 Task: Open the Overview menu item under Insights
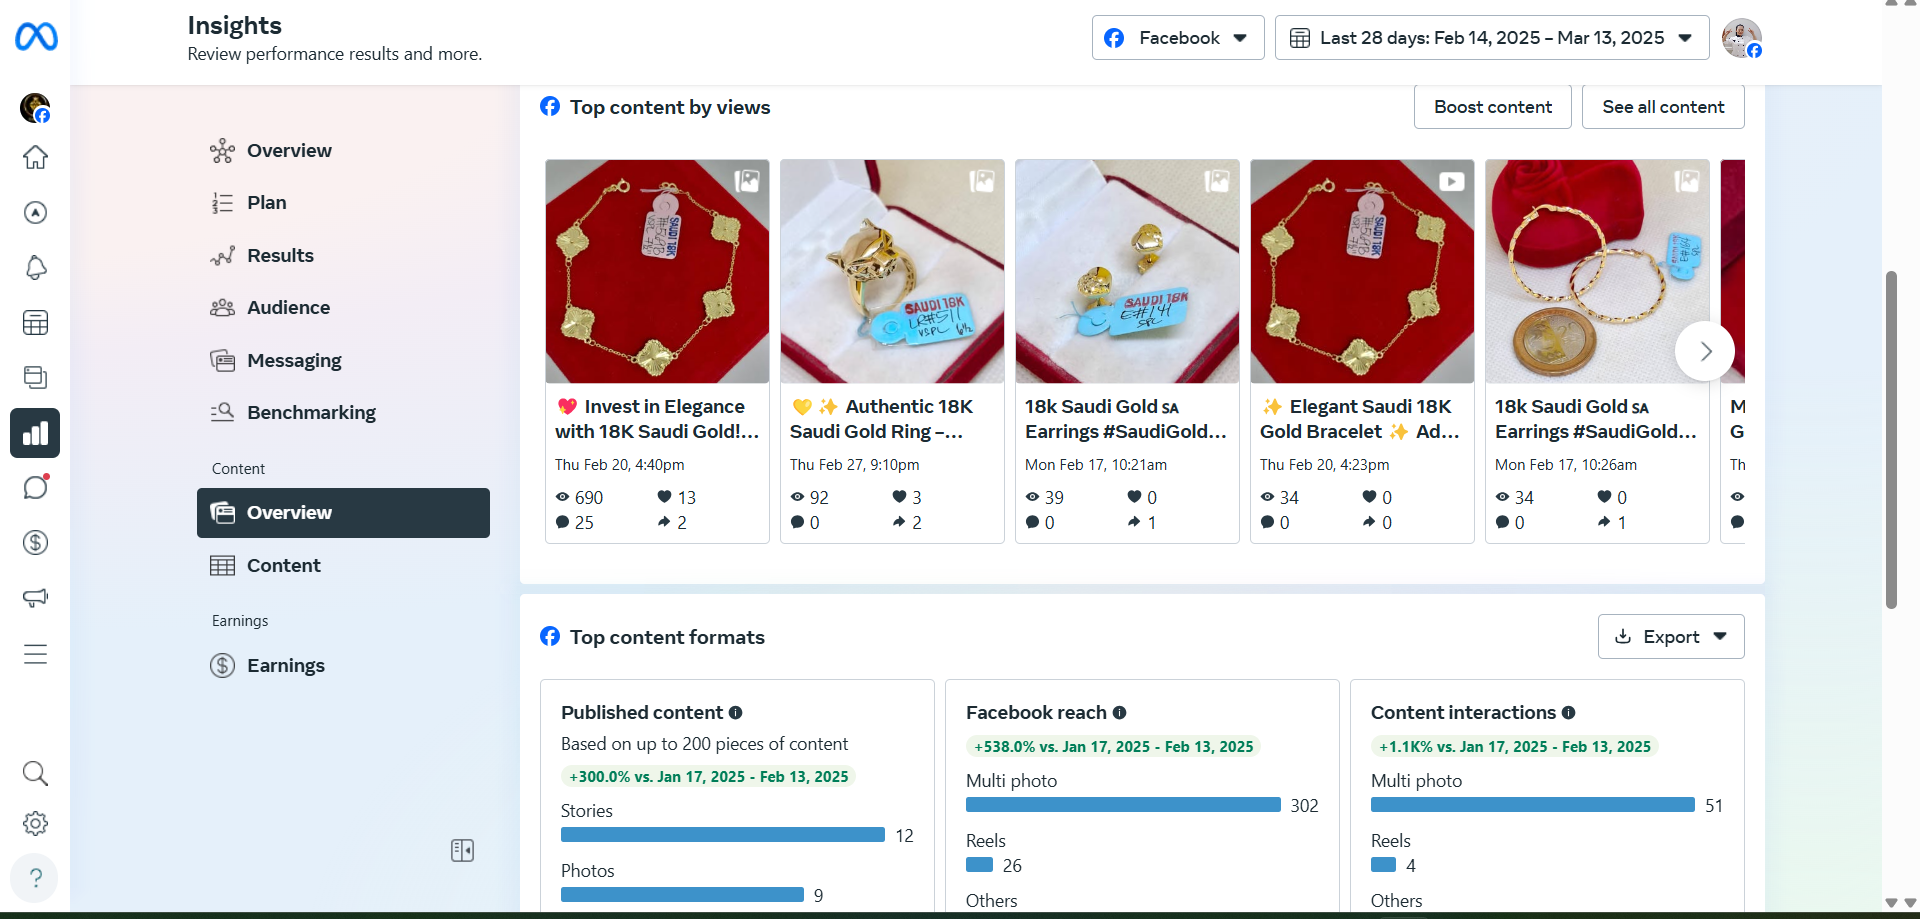(343, 151)
